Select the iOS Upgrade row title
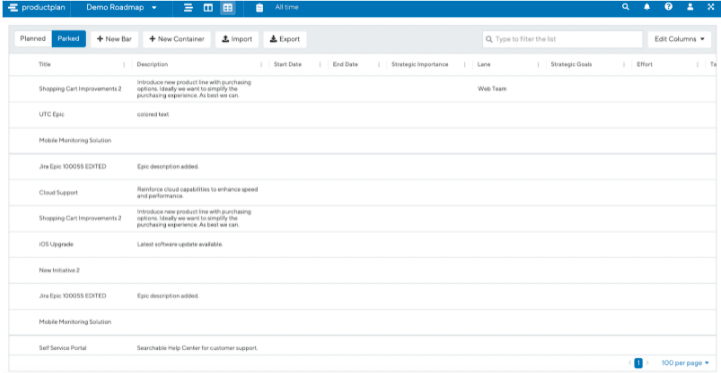 (56, 245)
